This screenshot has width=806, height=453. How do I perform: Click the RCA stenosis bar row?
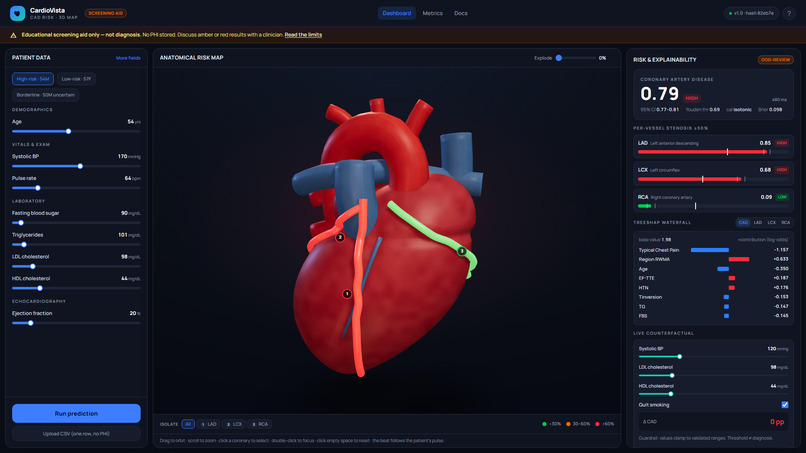713,201
